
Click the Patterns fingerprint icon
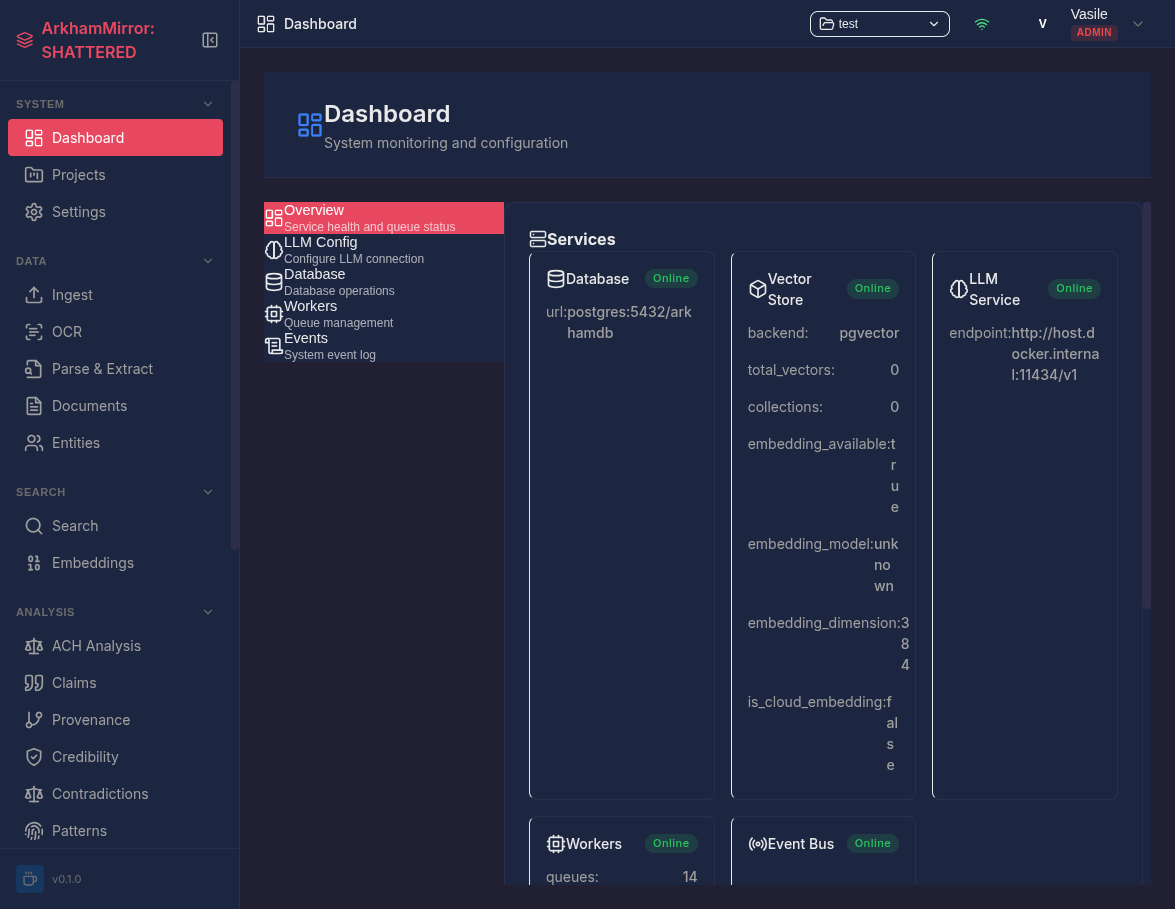click(34, 831)
